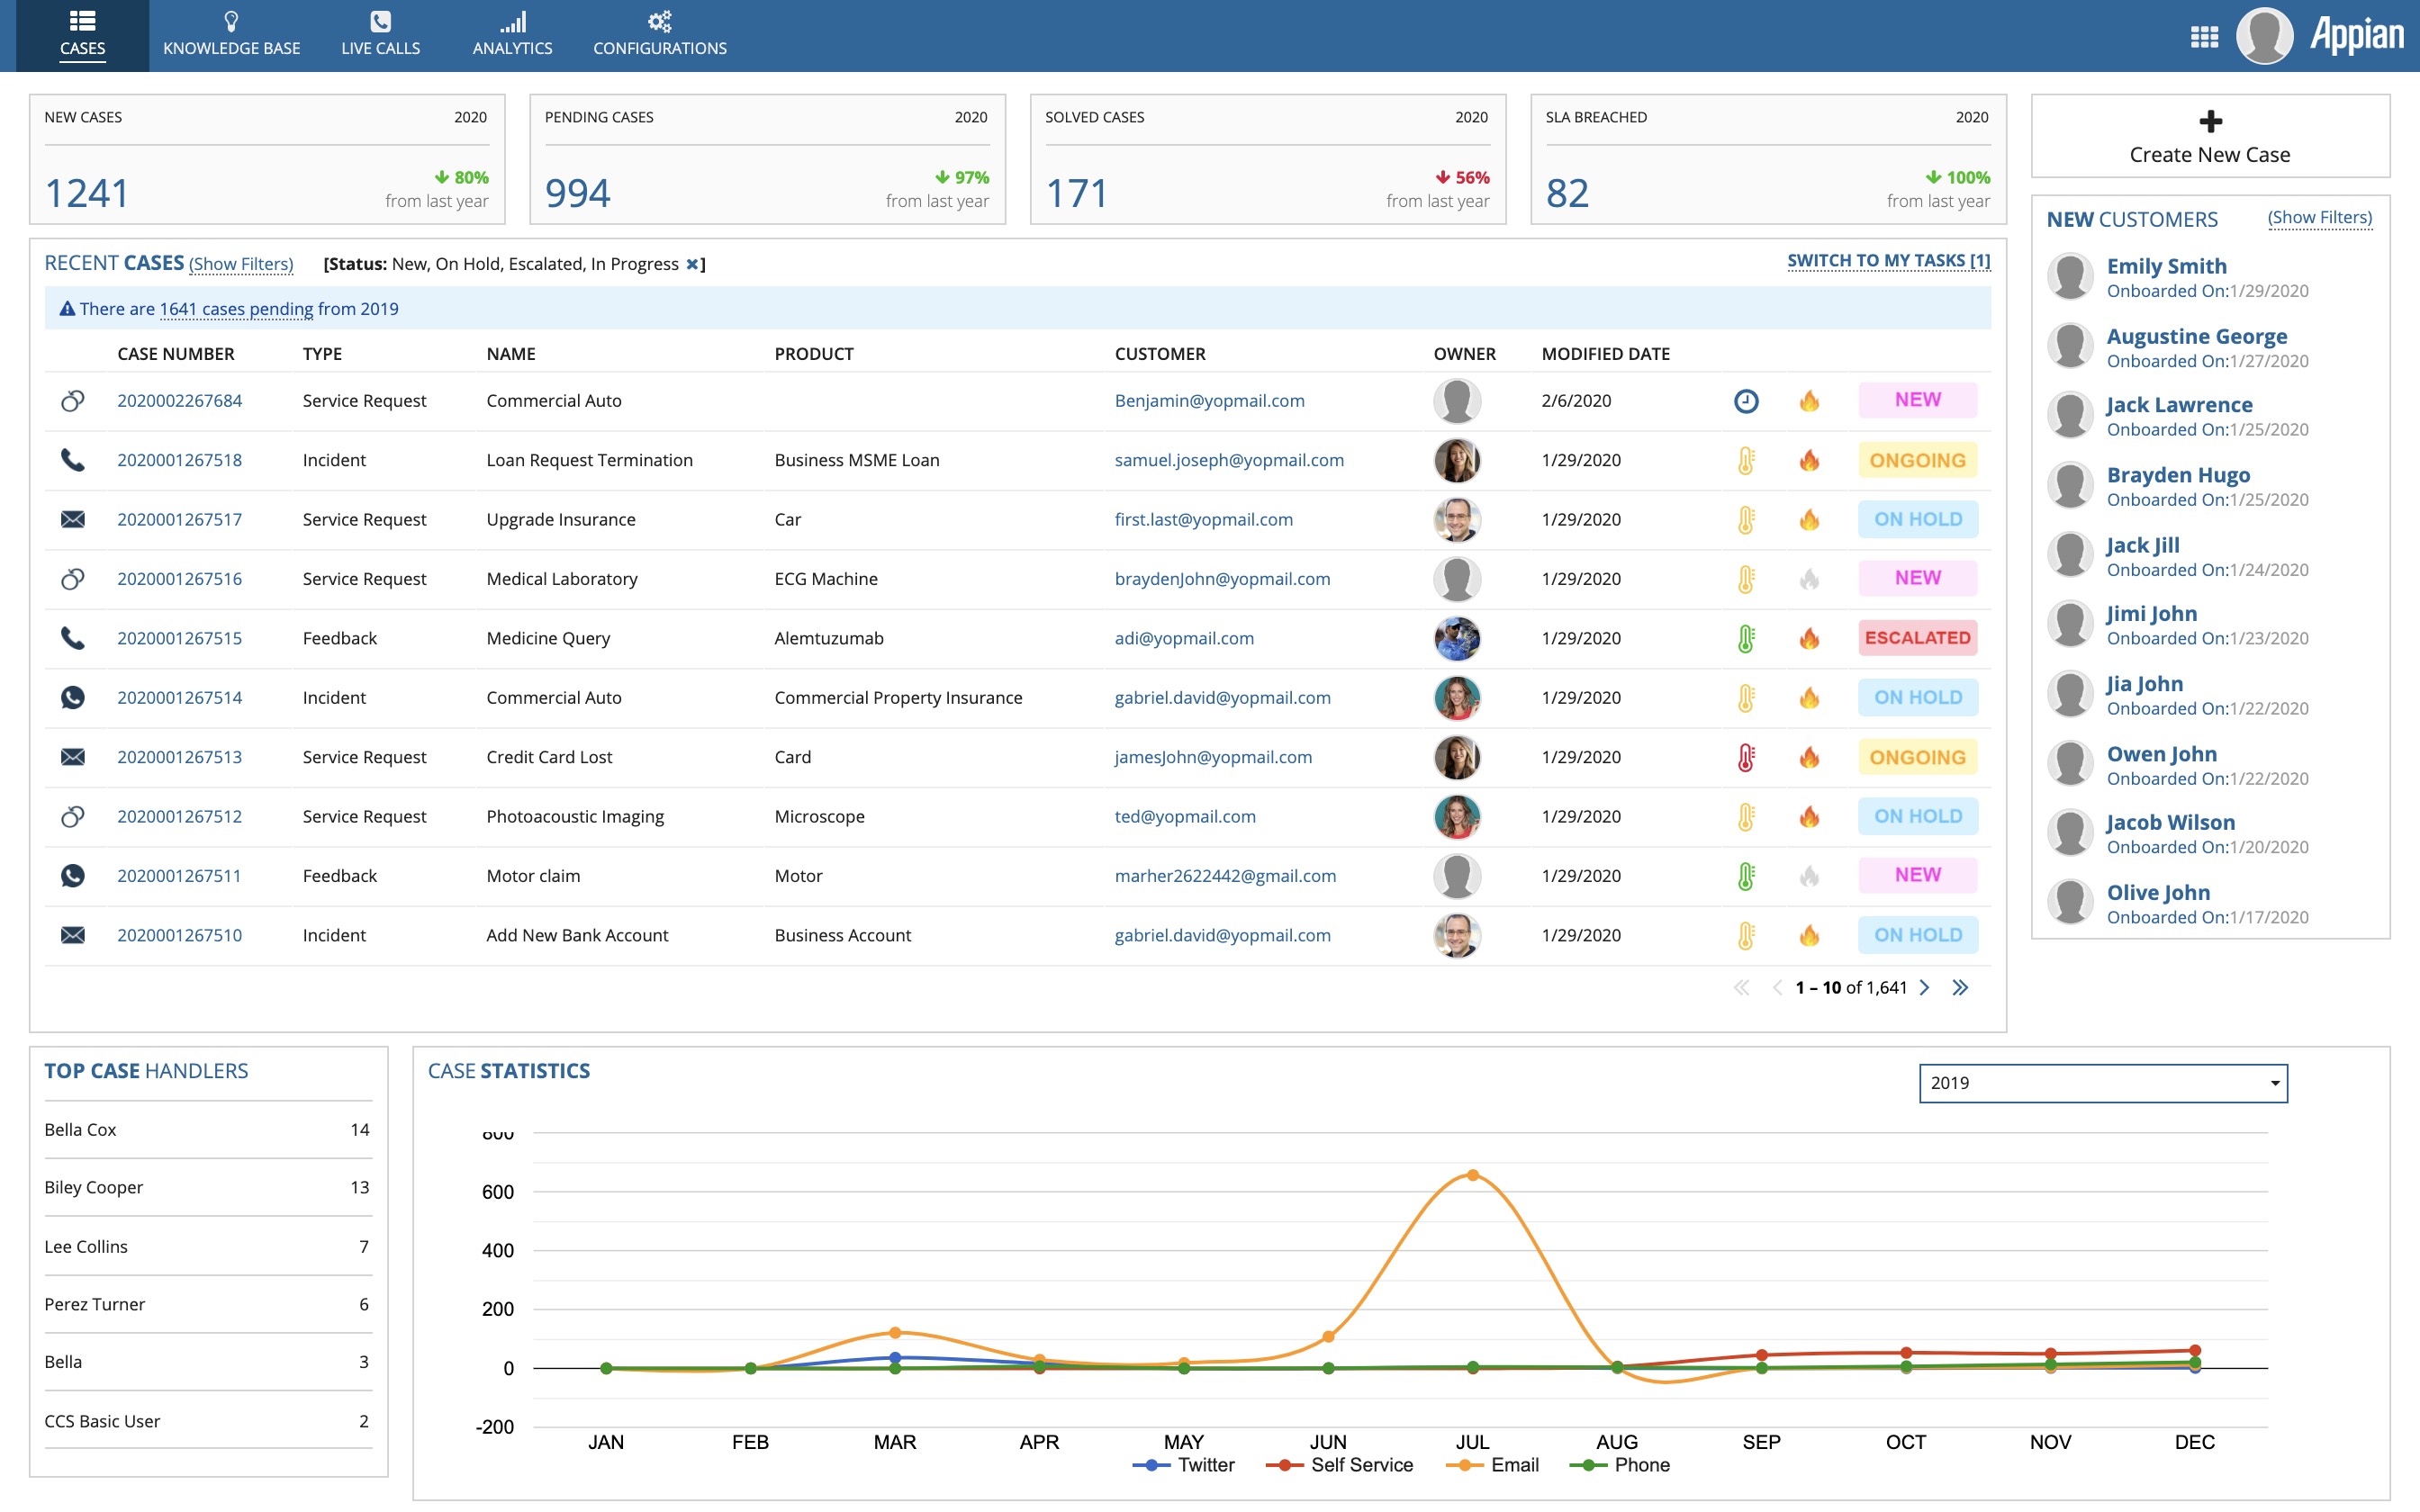Go to the next page of recent cases
This screenshot has height=1512, width=2420.
pyautogui.click(x=1925, y=987)
